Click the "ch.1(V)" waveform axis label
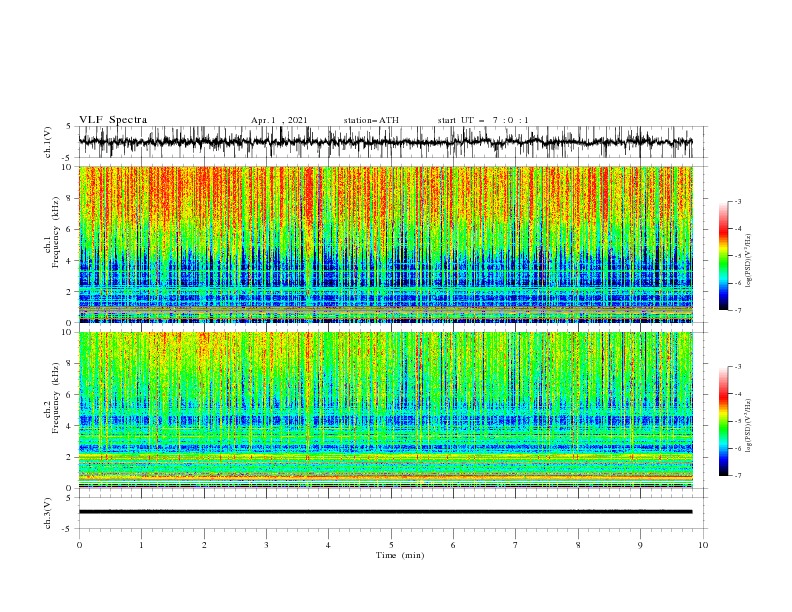Image resolution: width=792 pixels, height=612 pixels. (48, 142)
